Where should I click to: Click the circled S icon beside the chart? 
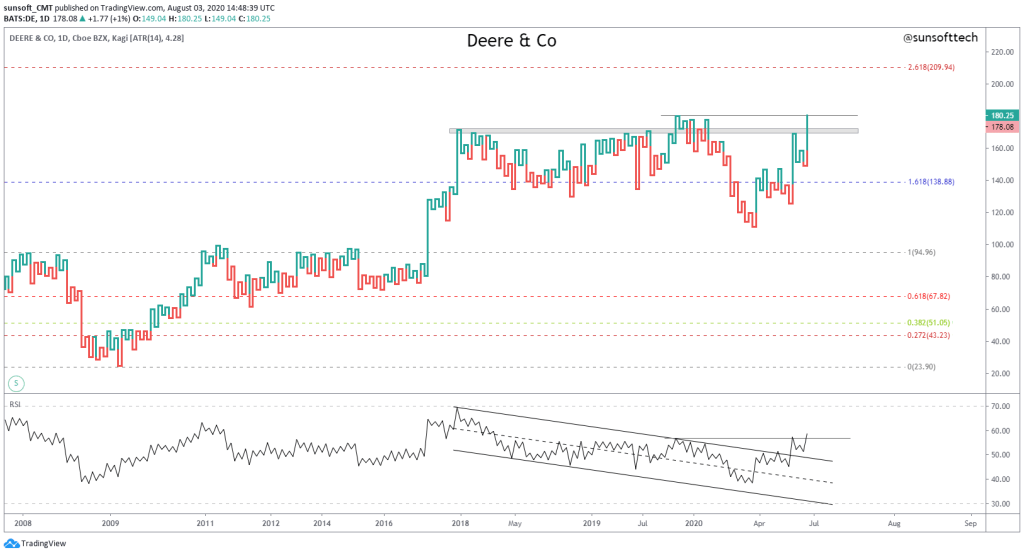coord(16,383)
